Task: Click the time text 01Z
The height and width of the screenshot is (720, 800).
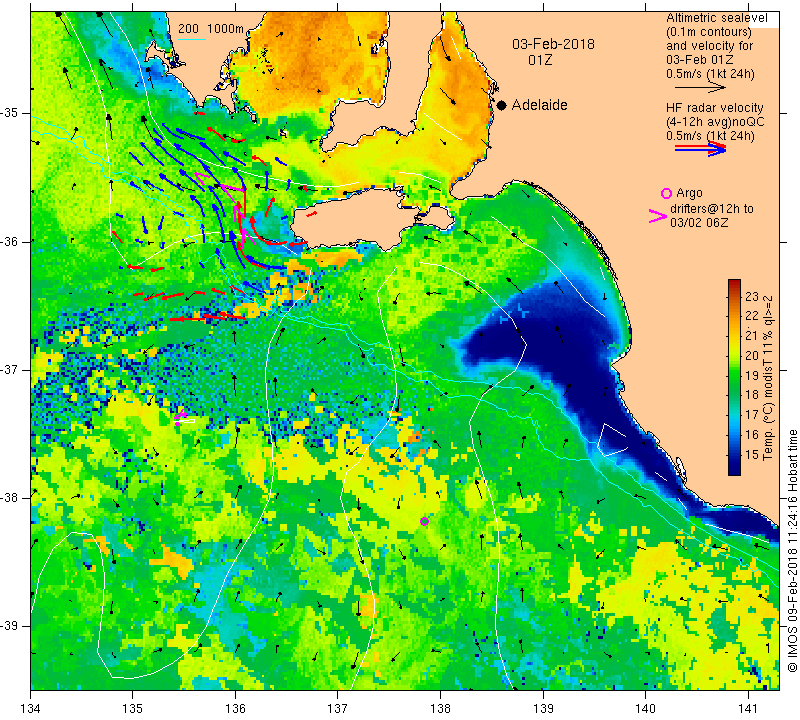Action: click(x=540, y=60)
